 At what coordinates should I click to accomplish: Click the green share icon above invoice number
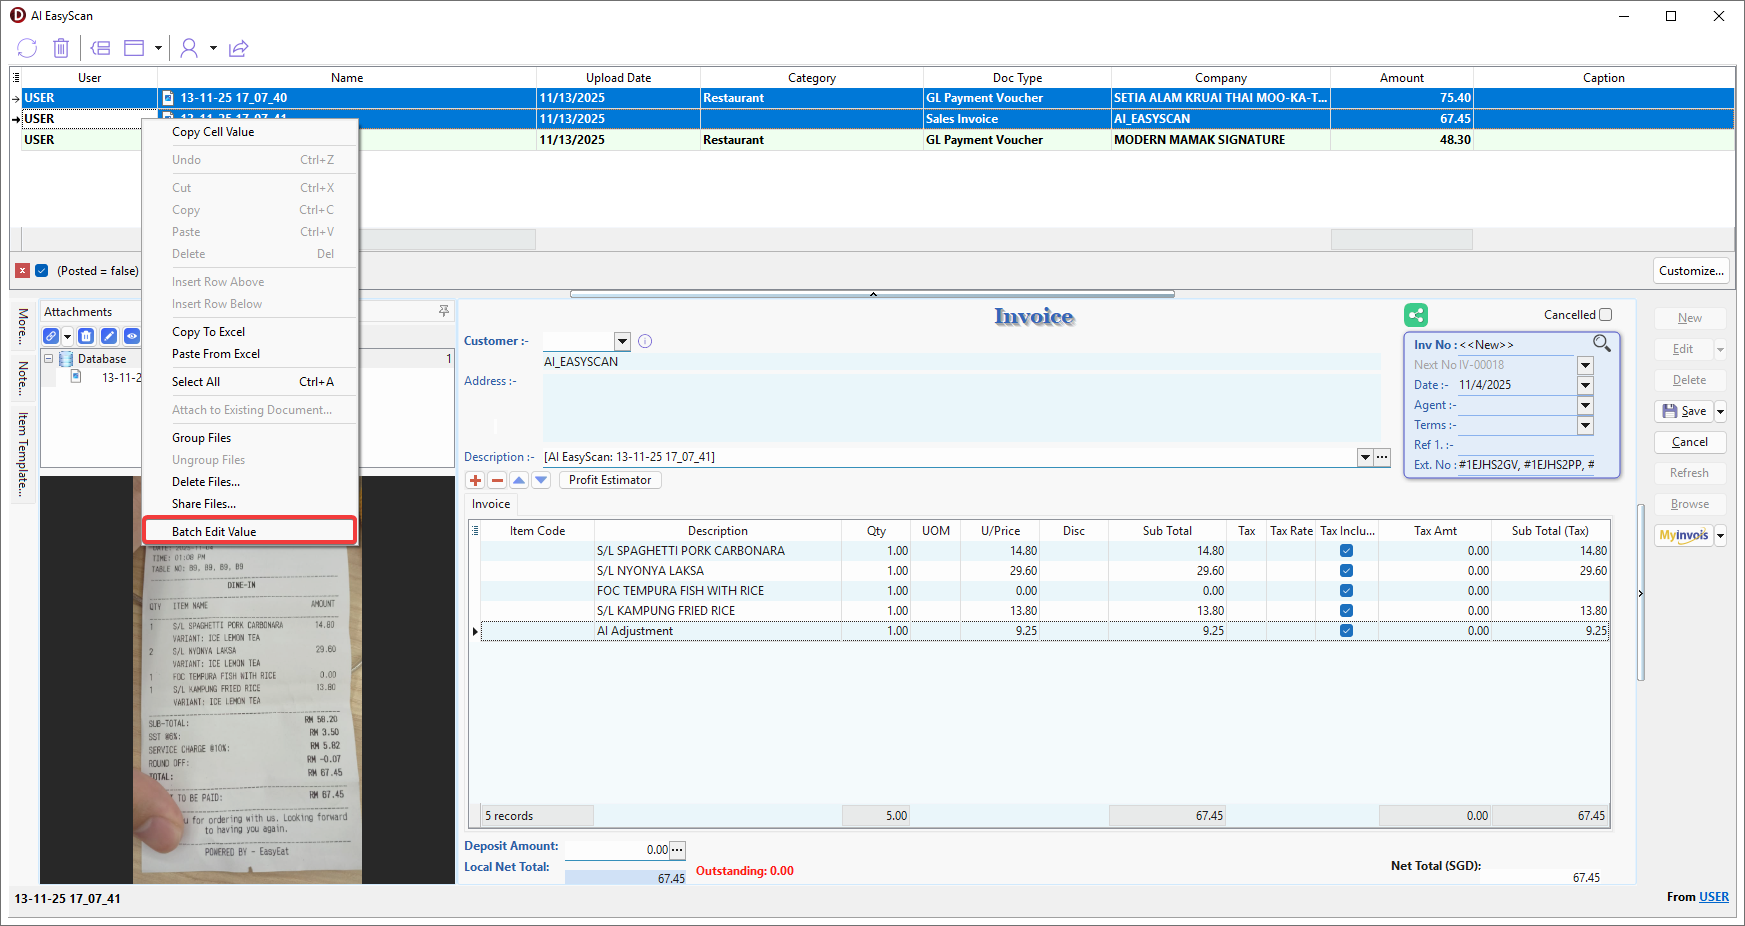pyautogui.click(x=1415, y=316)
